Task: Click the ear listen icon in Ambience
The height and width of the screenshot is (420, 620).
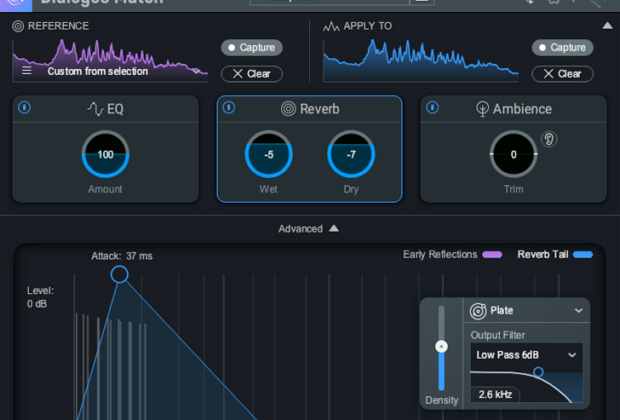Action: (x=548, y=139)
